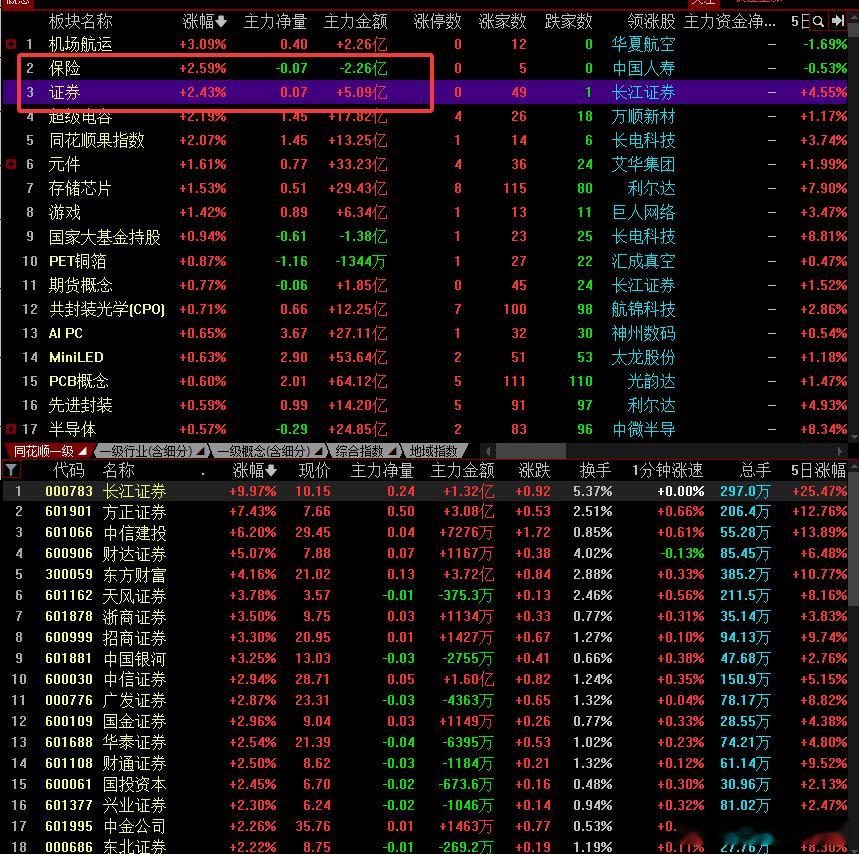Select stock 中信证券 in list
The width and height of the screenshot is (859, 854).
pyautogui.click(x=425, y=679)
